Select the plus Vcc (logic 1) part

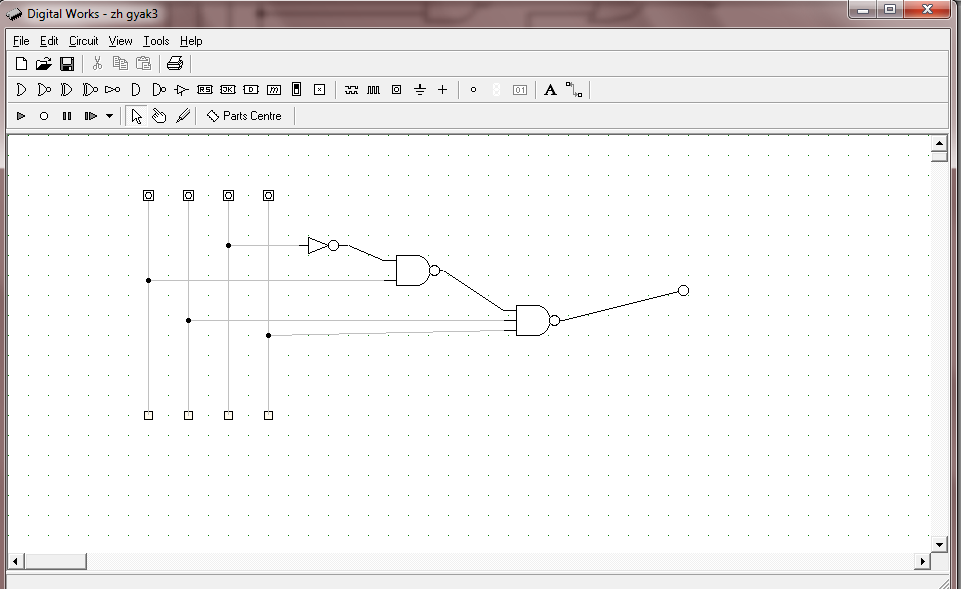pos(443,89)
